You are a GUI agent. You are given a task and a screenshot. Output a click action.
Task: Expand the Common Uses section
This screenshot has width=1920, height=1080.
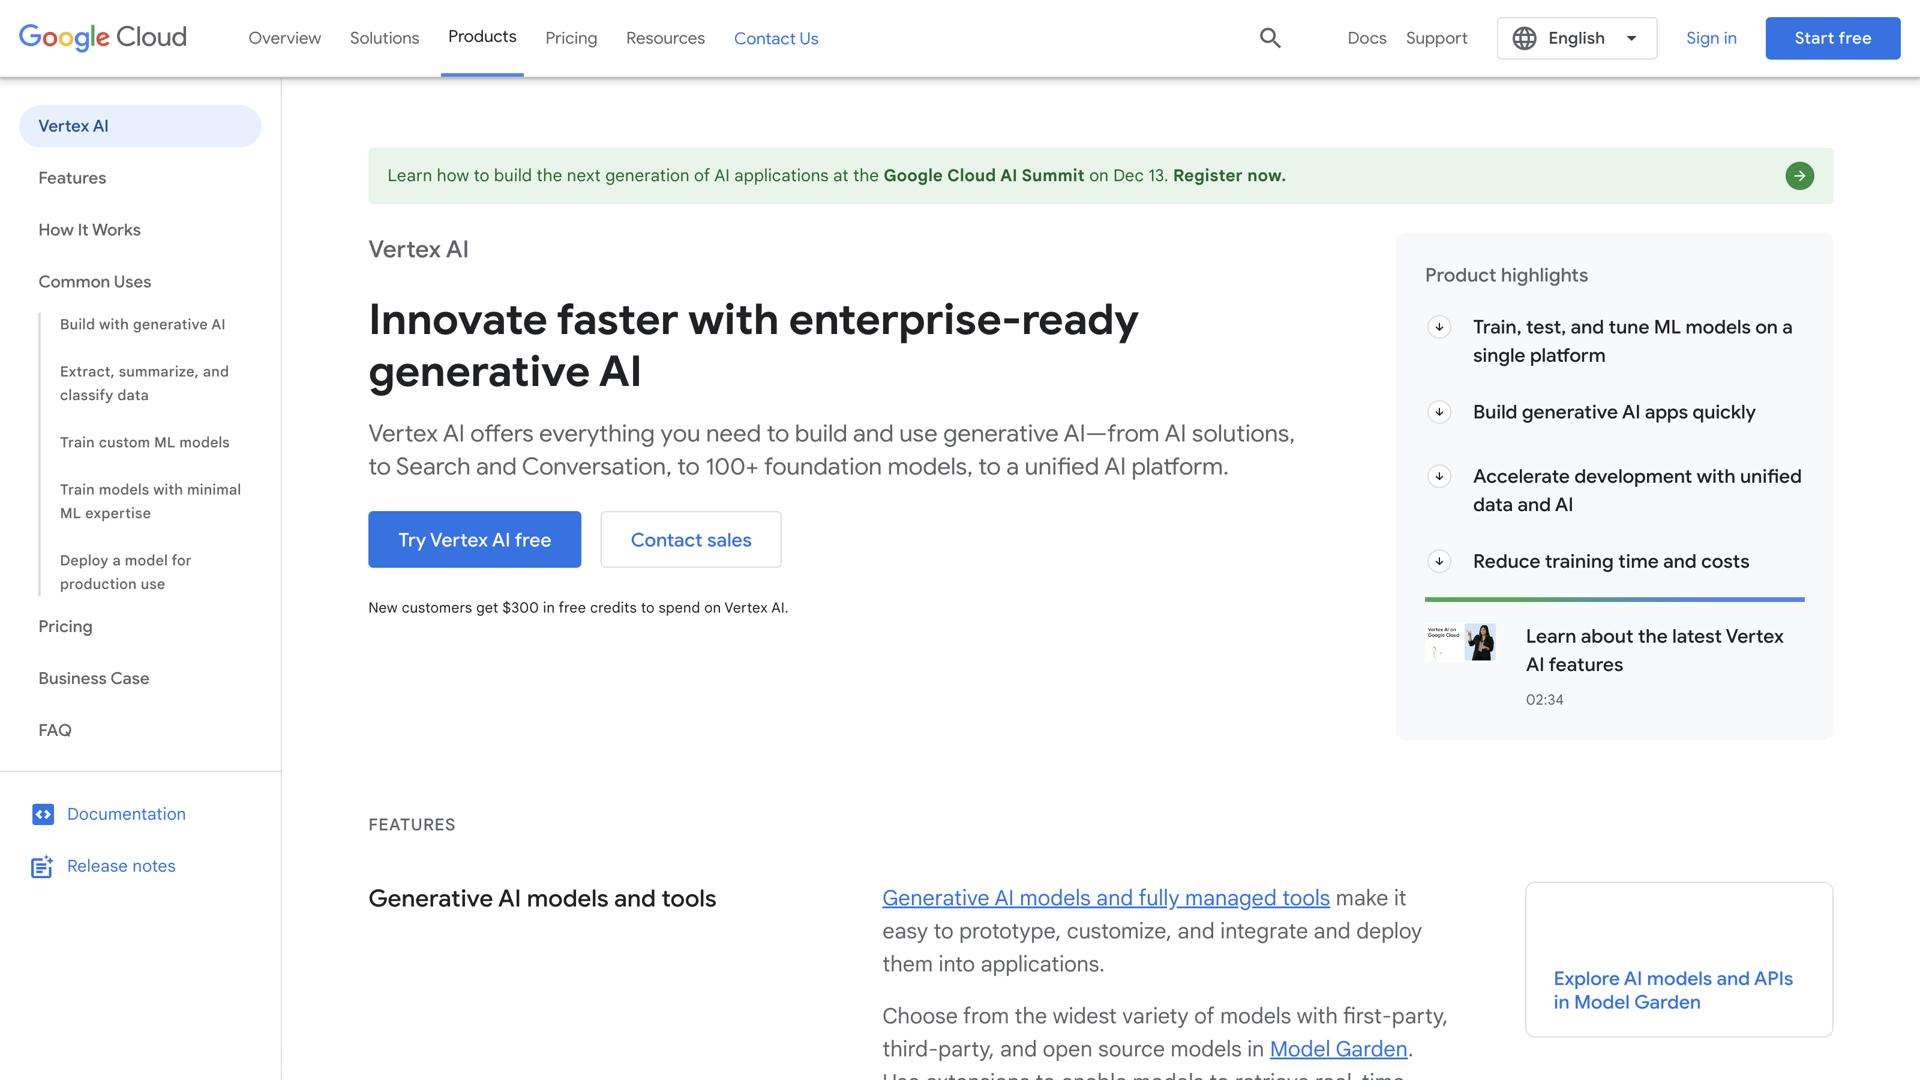coord(94,282)
